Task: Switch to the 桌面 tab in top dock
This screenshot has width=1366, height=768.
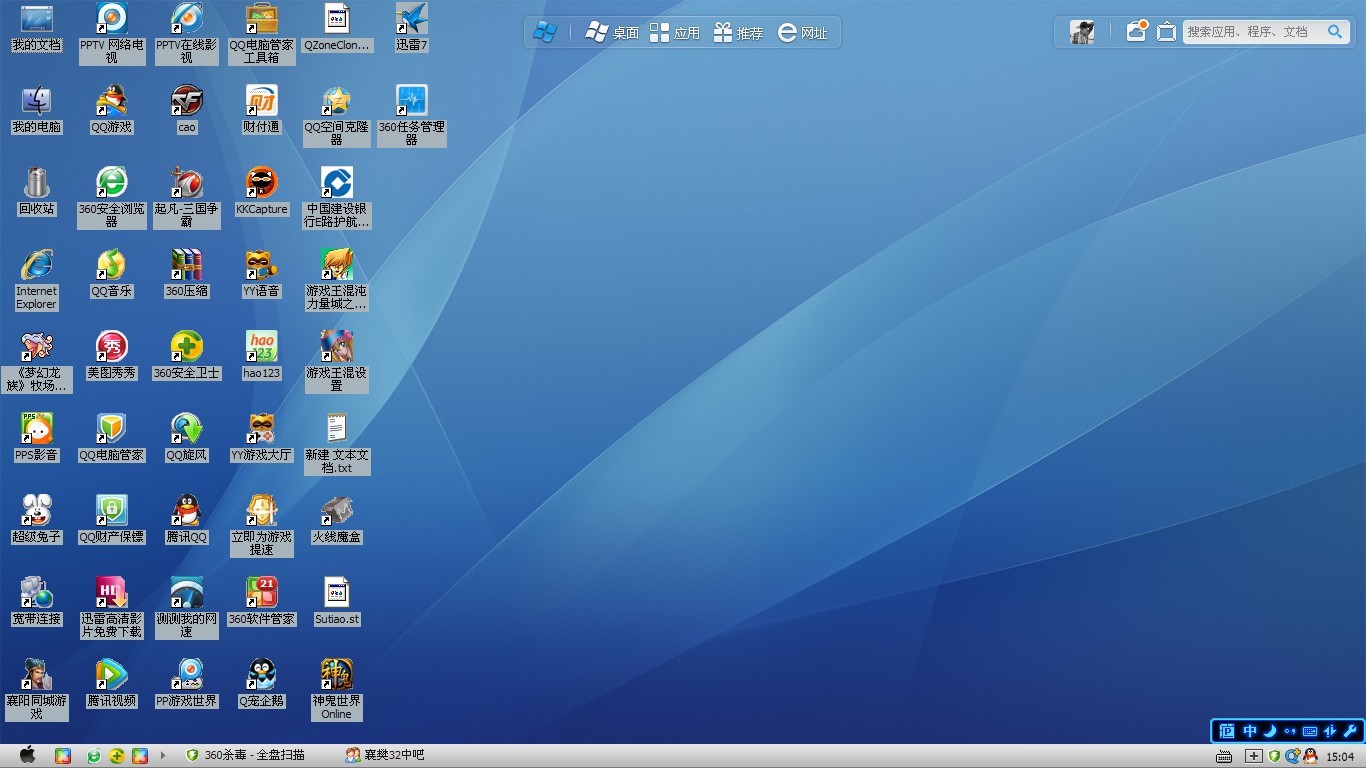Action: (x=612, y=33)
